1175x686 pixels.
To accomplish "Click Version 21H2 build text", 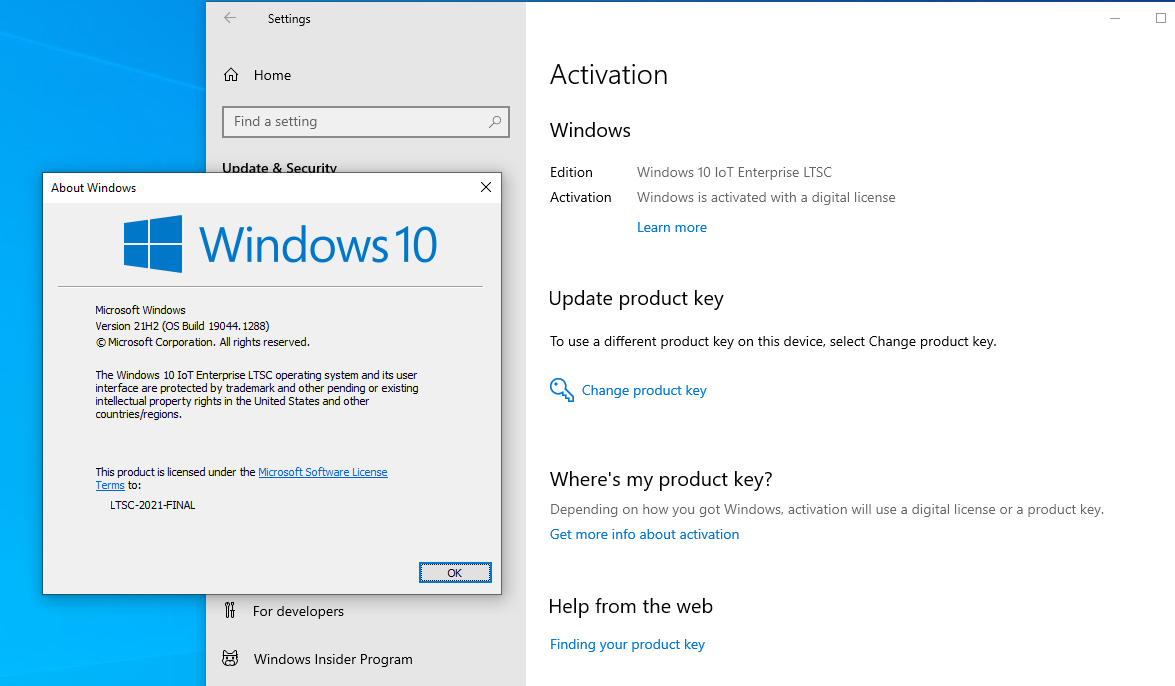I will [182, 326].
